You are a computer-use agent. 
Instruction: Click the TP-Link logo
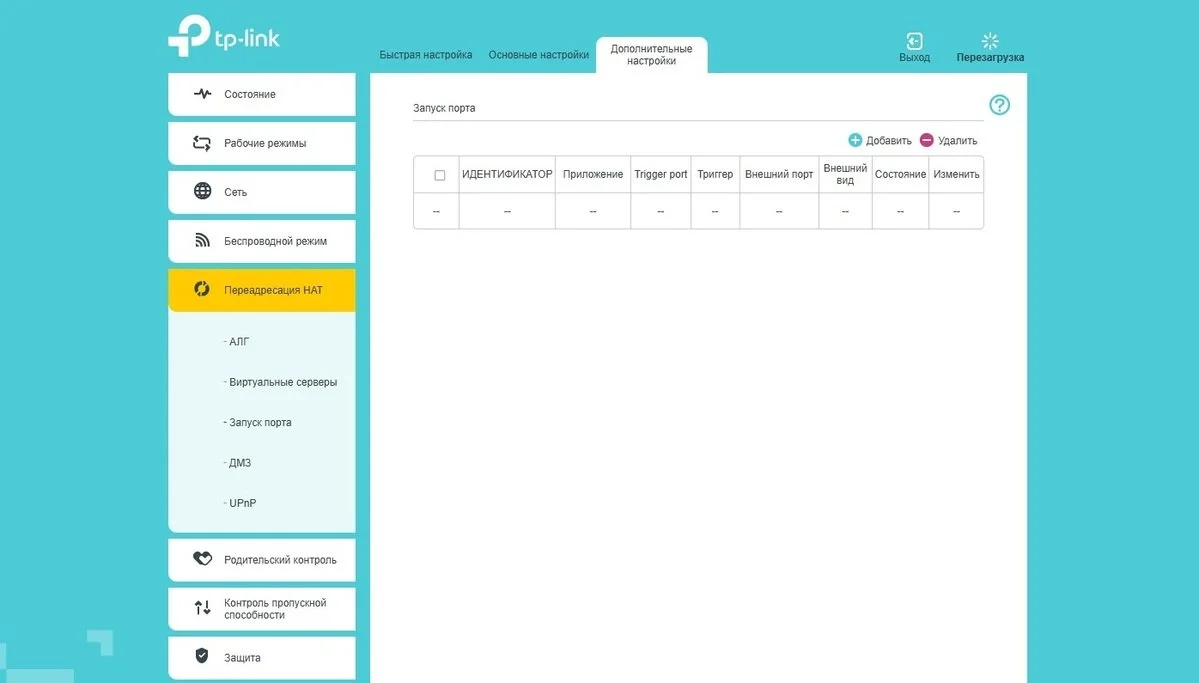223,36
